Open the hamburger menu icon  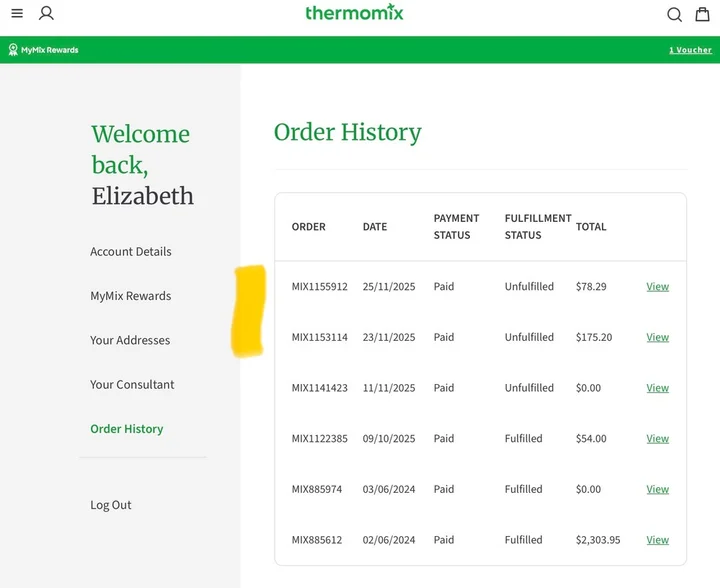(17, 13)
